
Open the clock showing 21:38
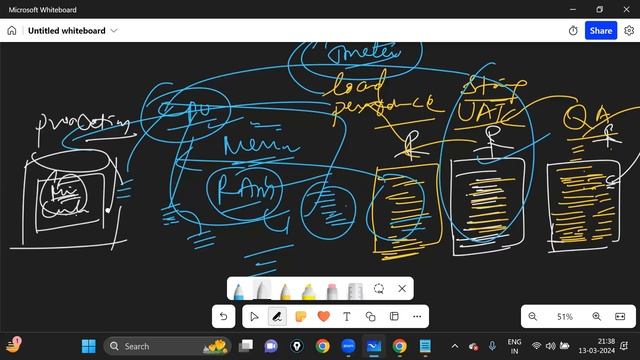point(596,346)
